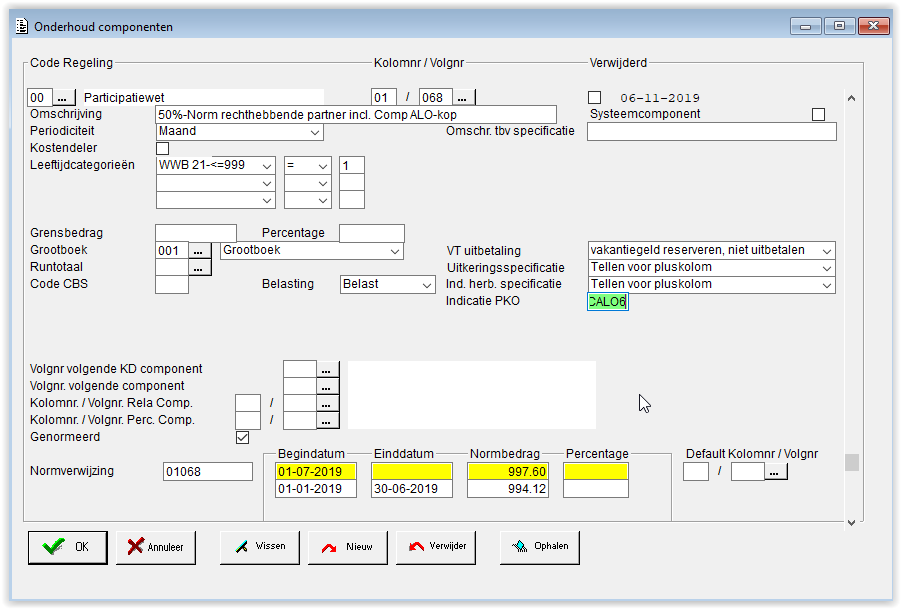901x609 pixels.
Task: Select Begindatum cell 01-01-2019
Action: tap(316, 489)
